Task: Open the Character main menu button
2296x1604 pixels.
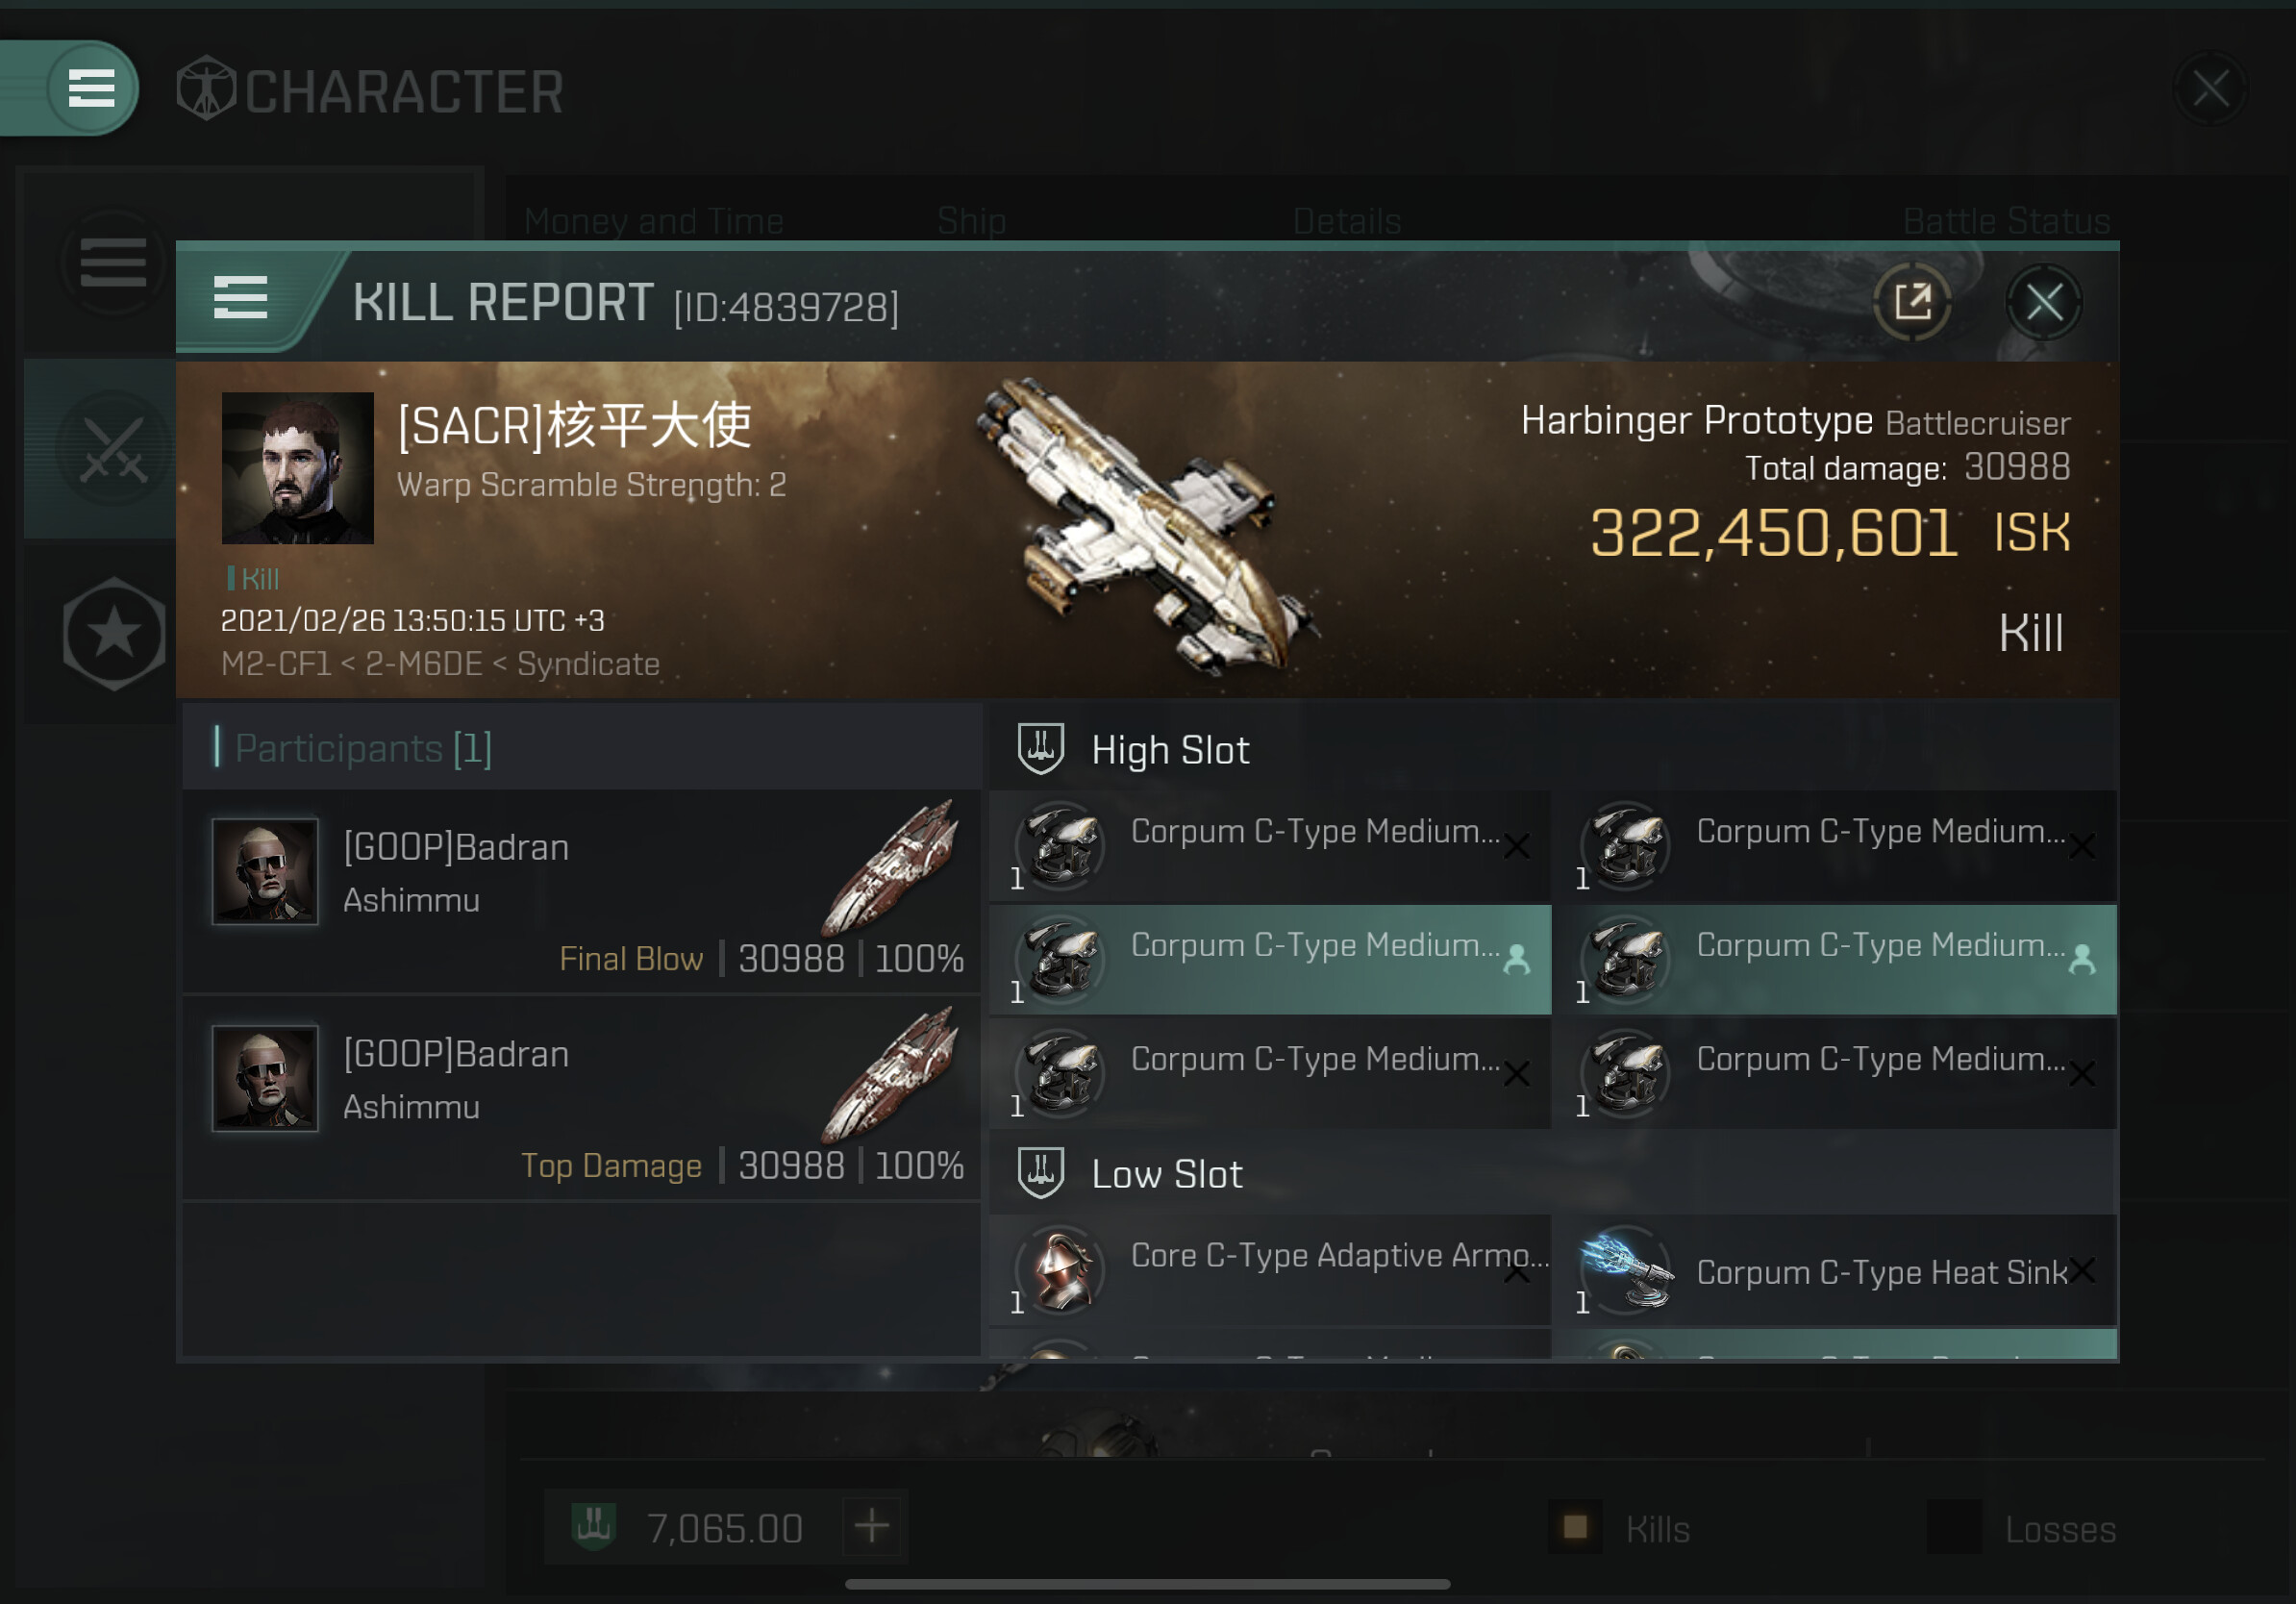Action: (90, 88)
